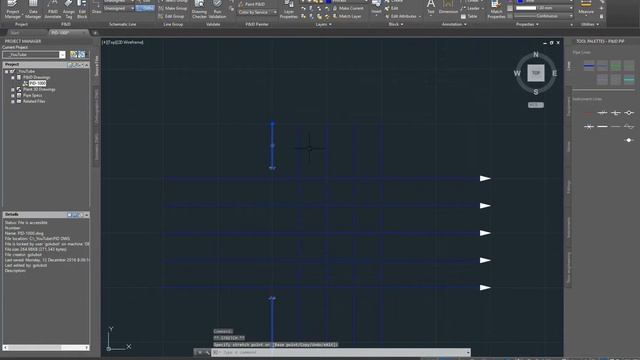Click the Source Files side tab
The height and width of the screenshot is (360, 640).
97,66
